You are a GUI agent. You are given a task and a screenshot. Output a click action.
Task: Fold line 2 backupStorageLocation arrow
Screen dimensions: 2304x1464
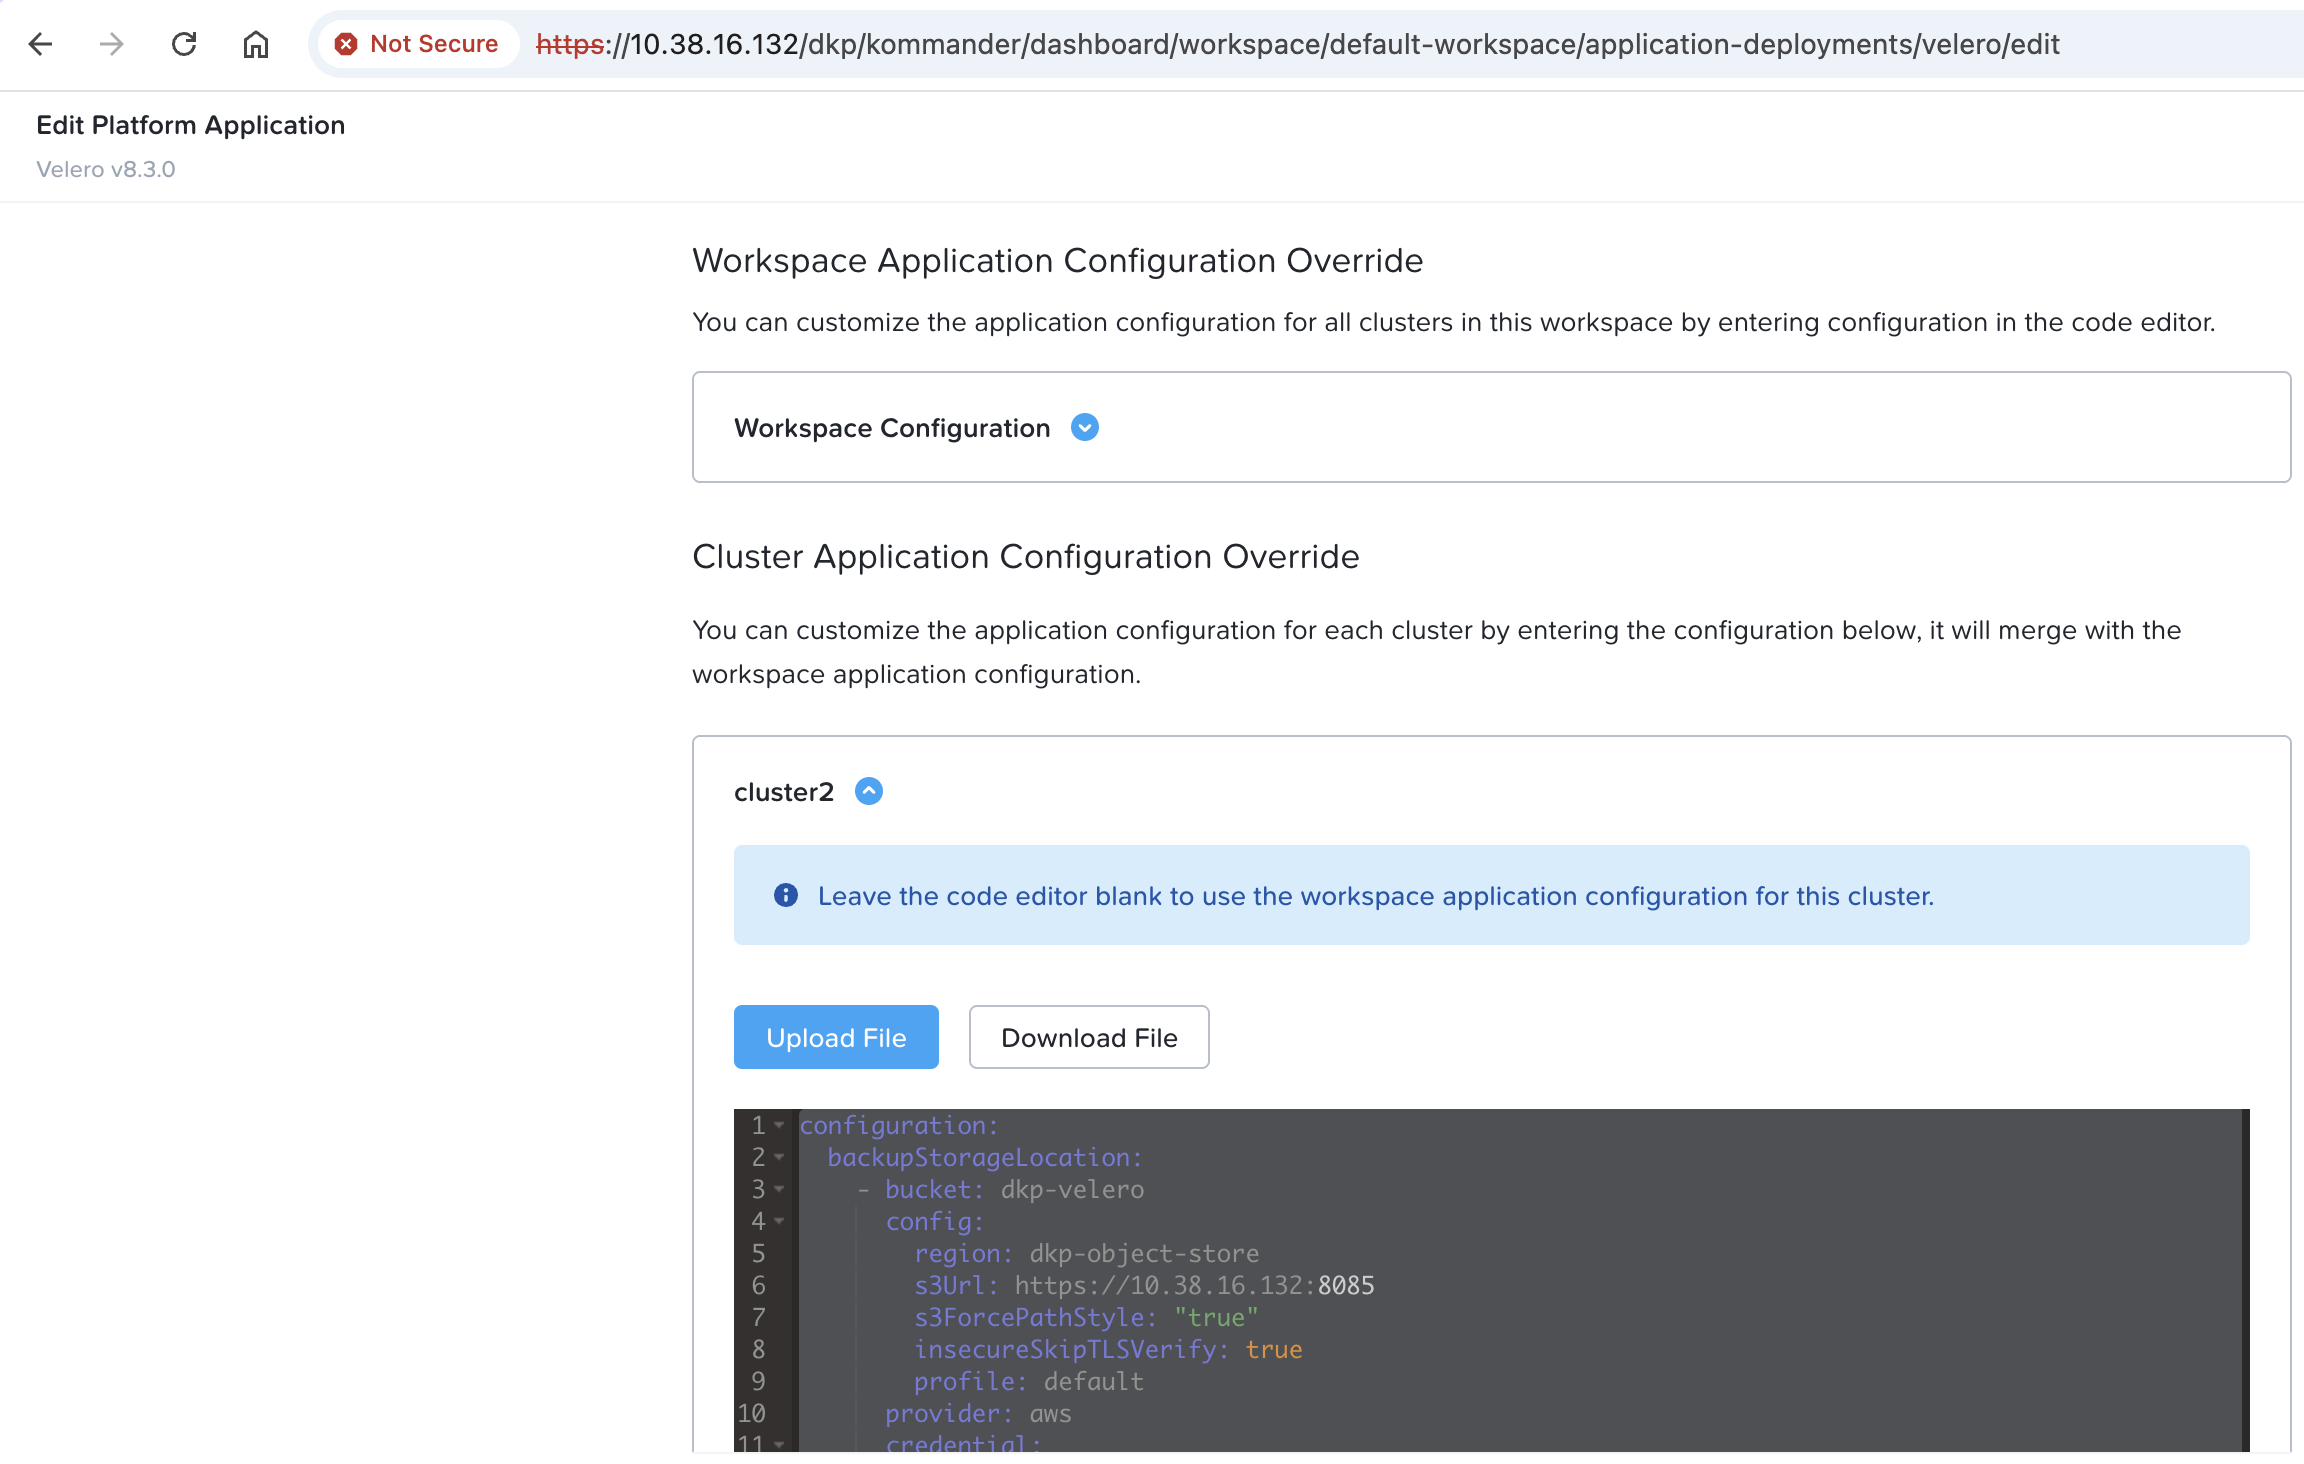[x=780, y=1157]
